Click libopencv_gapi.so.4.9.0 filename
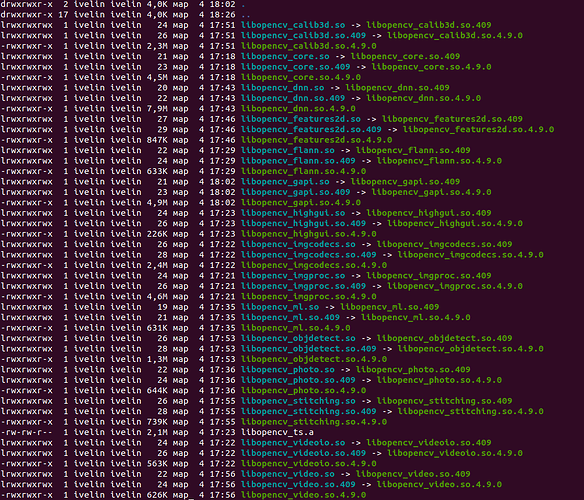 (x=301, y=203)
